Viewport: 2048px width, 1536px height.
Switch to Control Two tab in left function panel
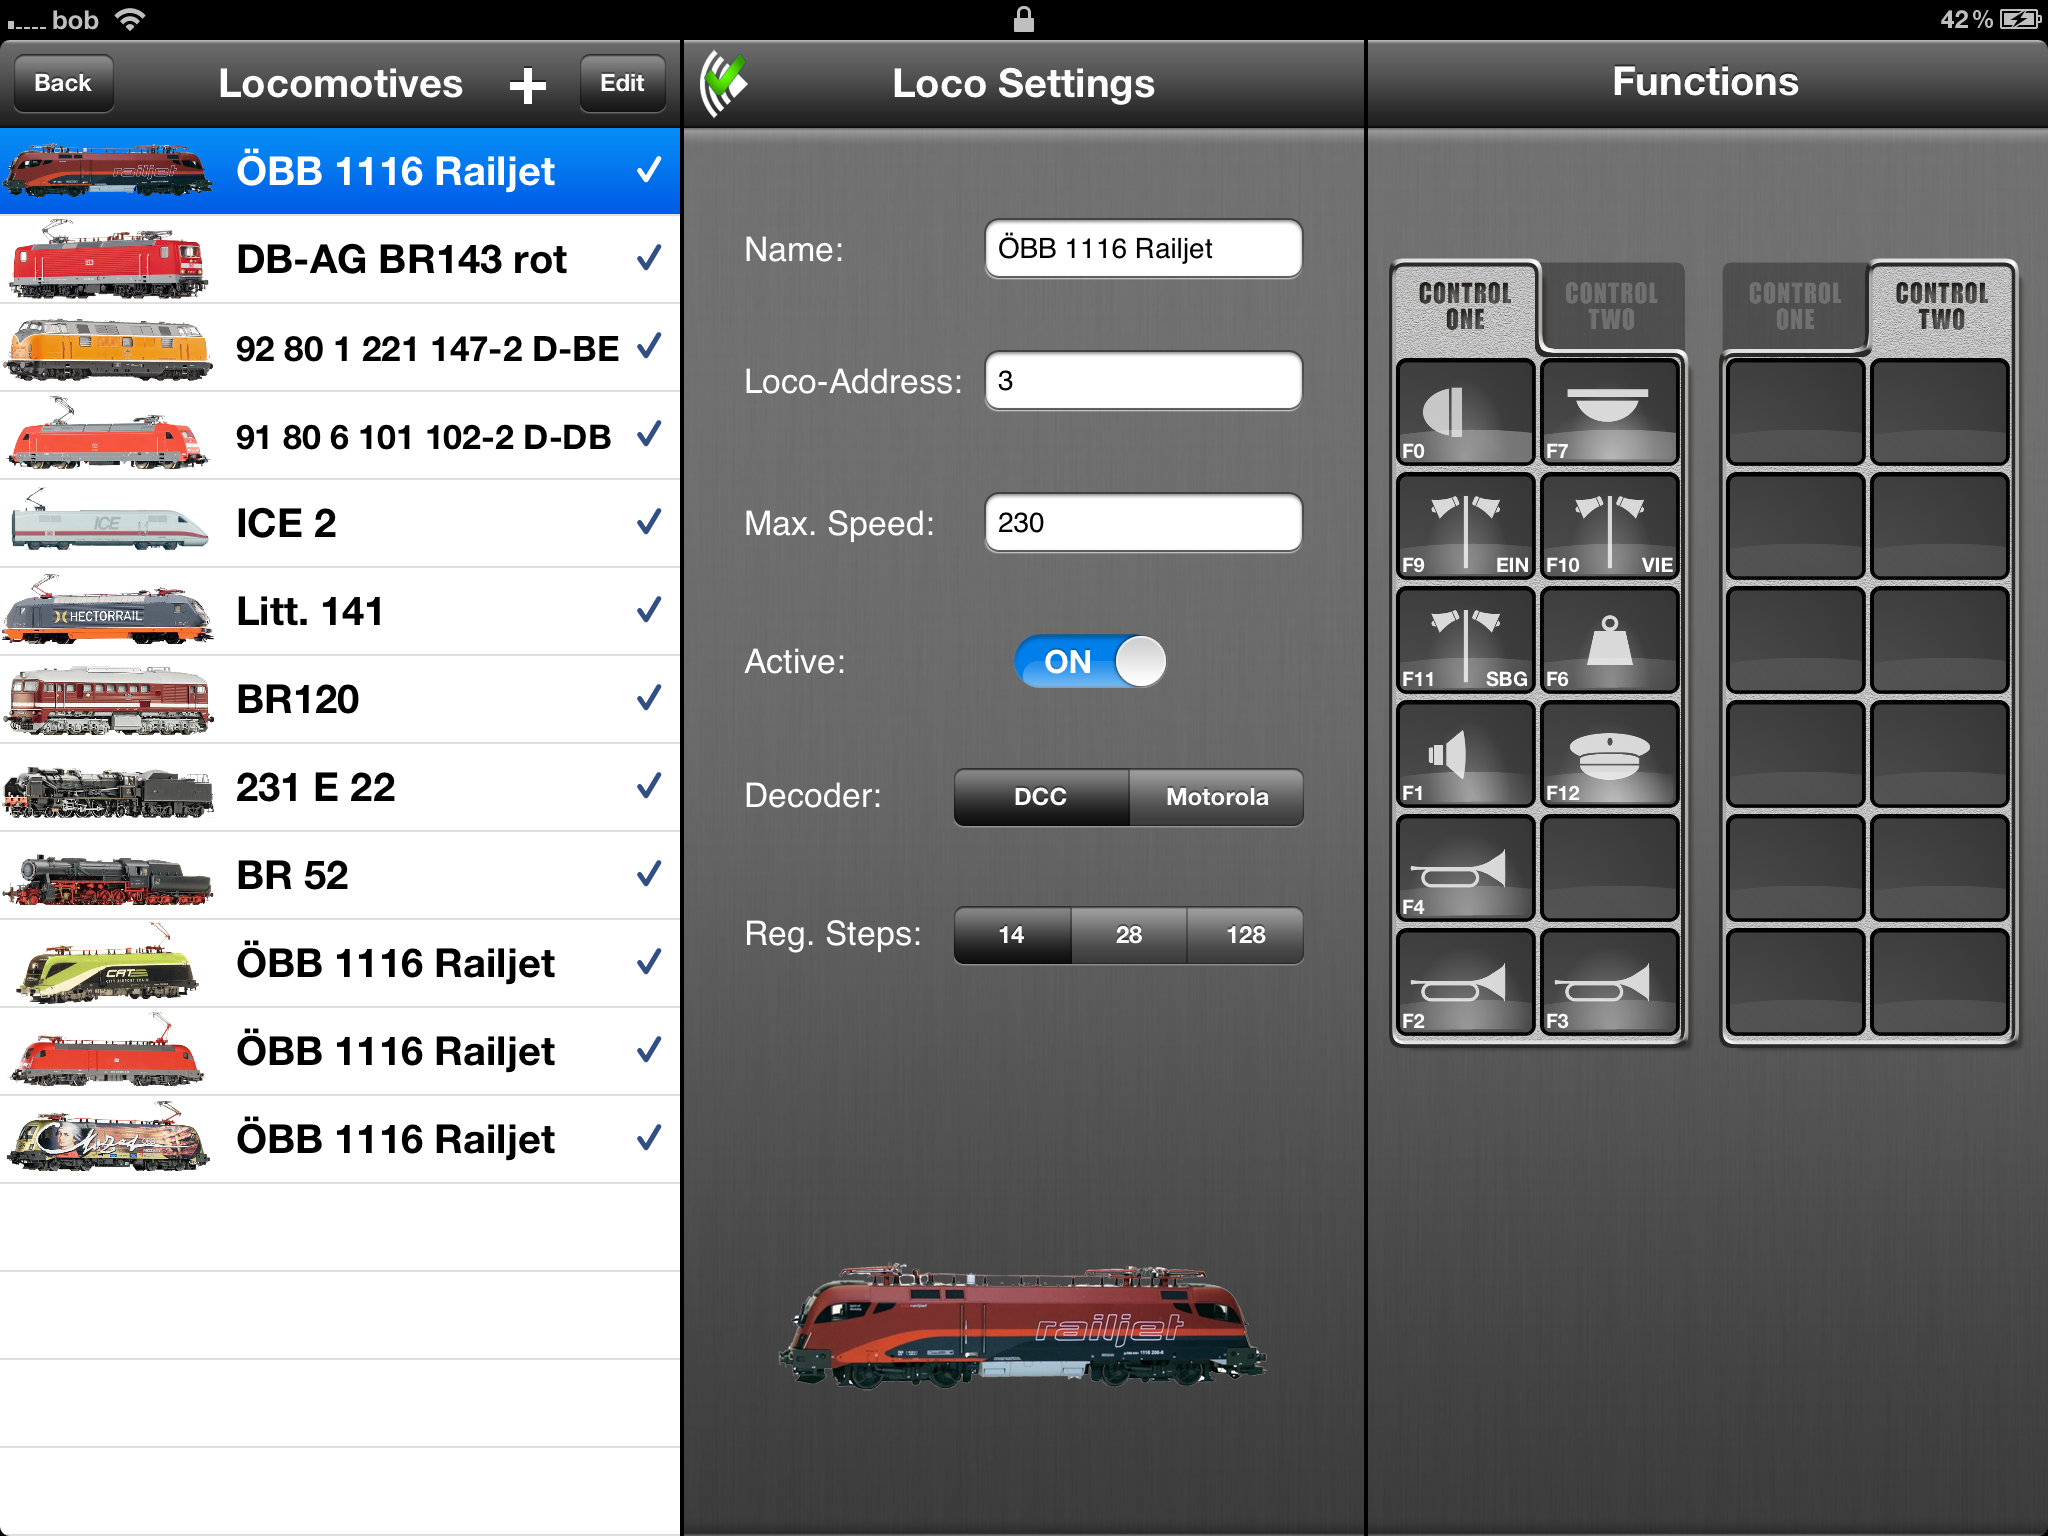[1612, 306]
